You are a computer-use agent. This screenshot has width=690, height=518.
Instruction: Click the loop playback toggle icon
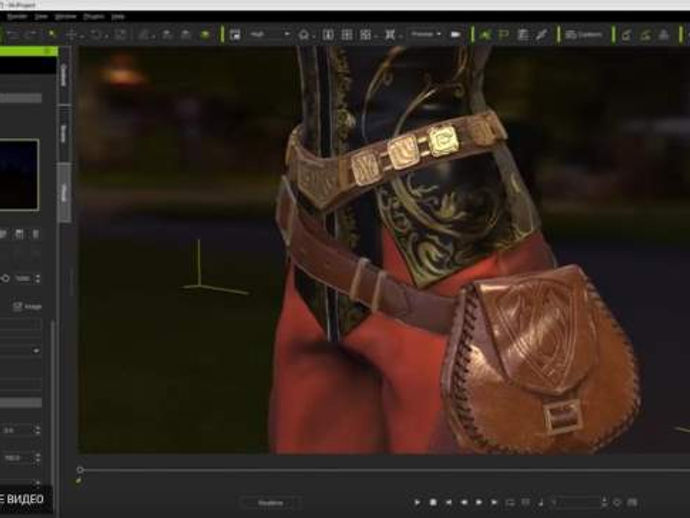click(x=510, y=502)
